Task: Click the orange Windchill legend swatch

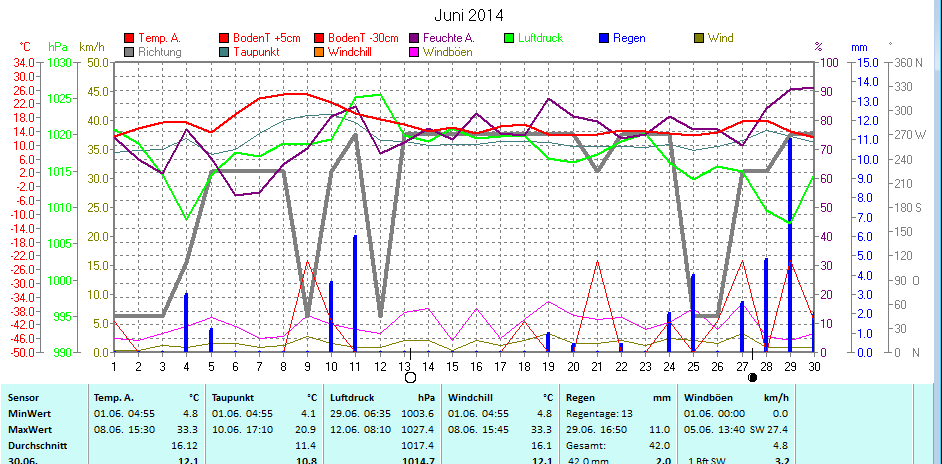Action: coord(318,52)
